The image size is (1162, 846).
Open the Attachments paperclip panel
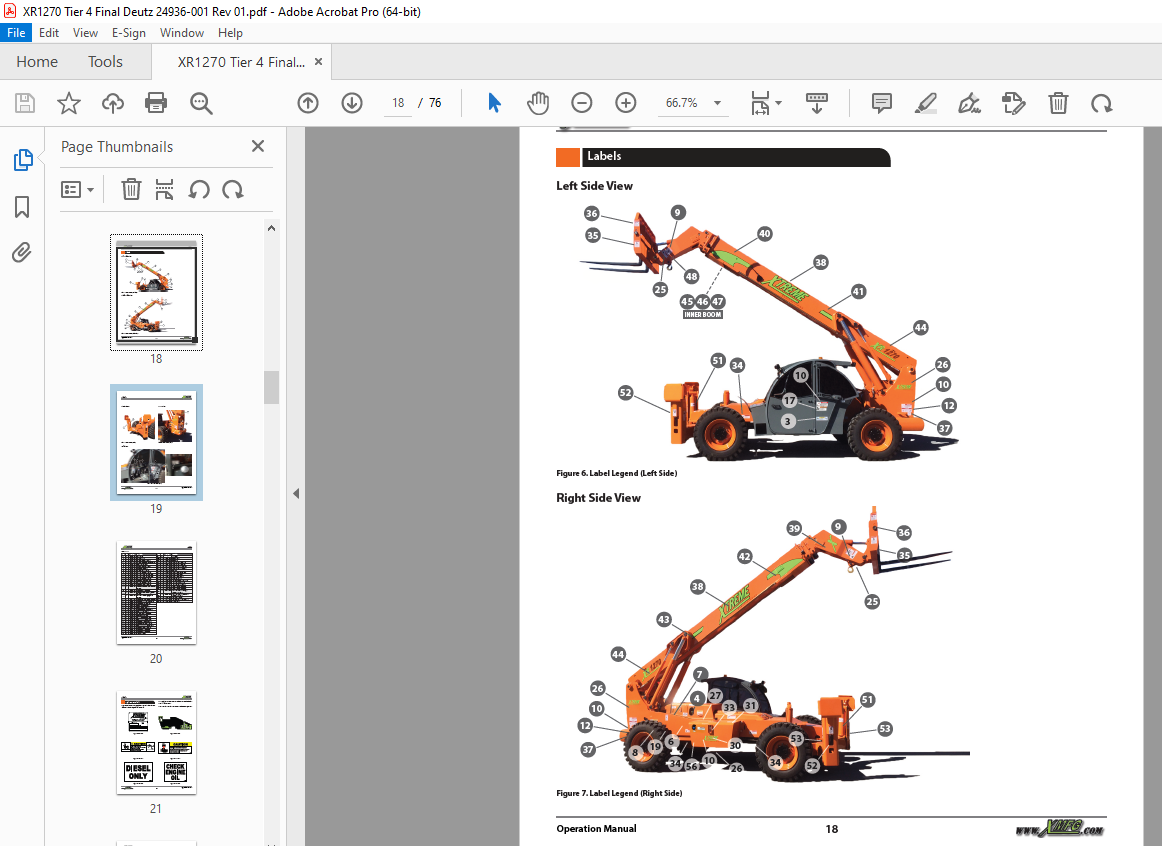pos(22,253)
